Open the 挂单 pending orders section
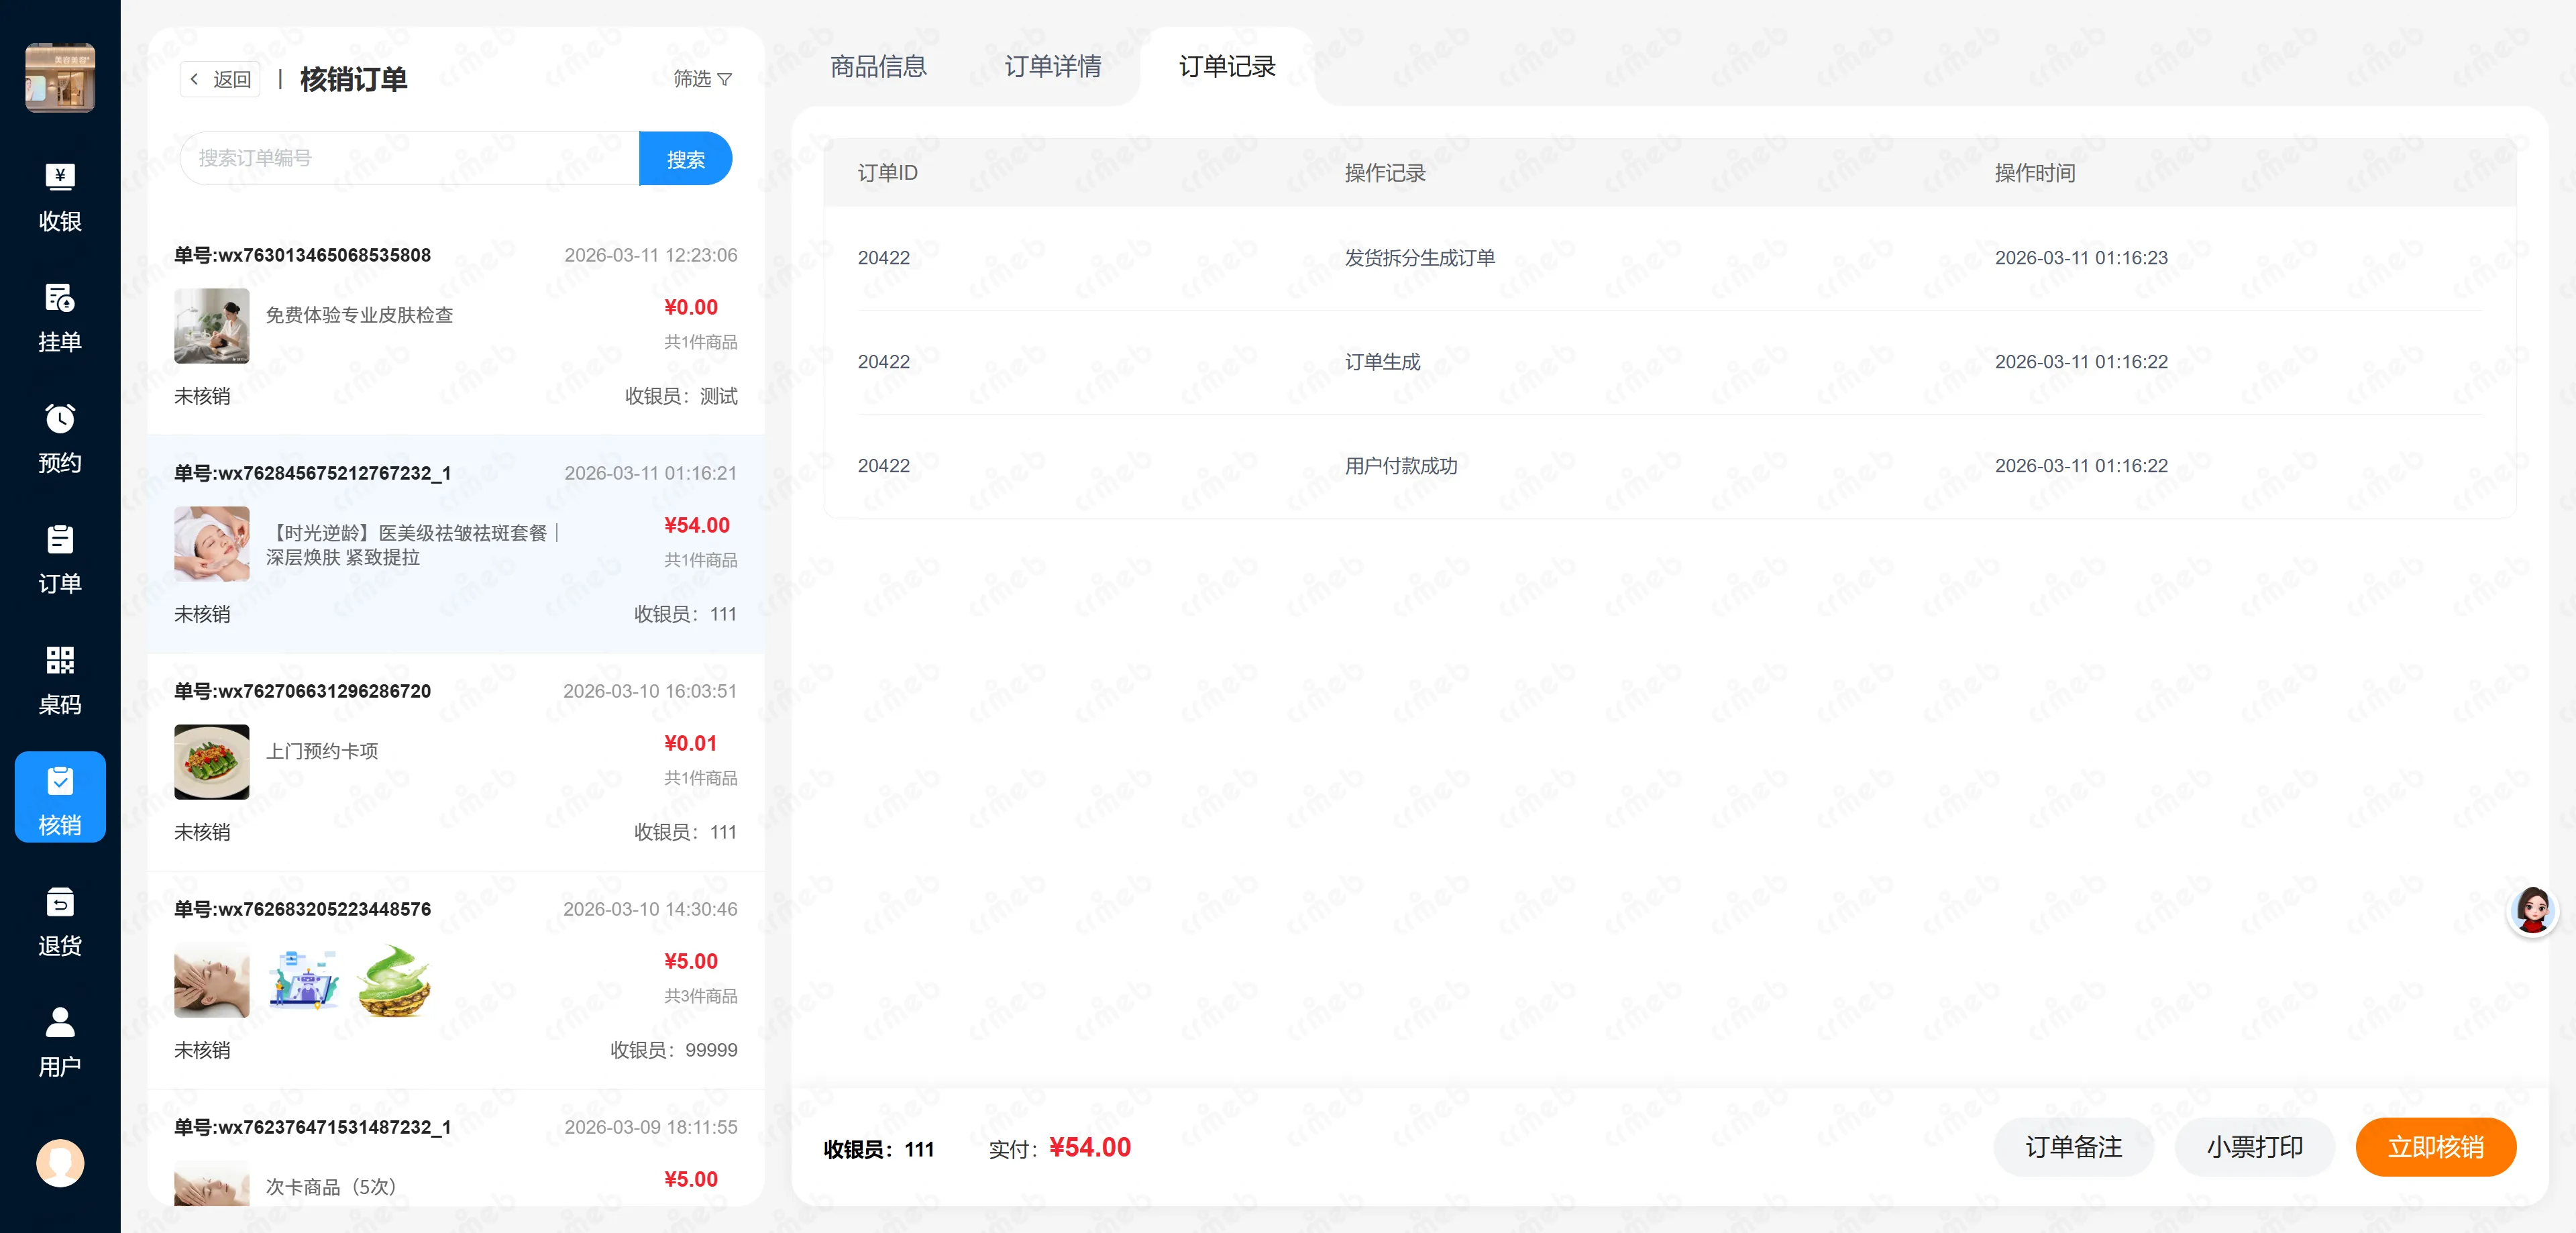 click(x=60, y=318)
